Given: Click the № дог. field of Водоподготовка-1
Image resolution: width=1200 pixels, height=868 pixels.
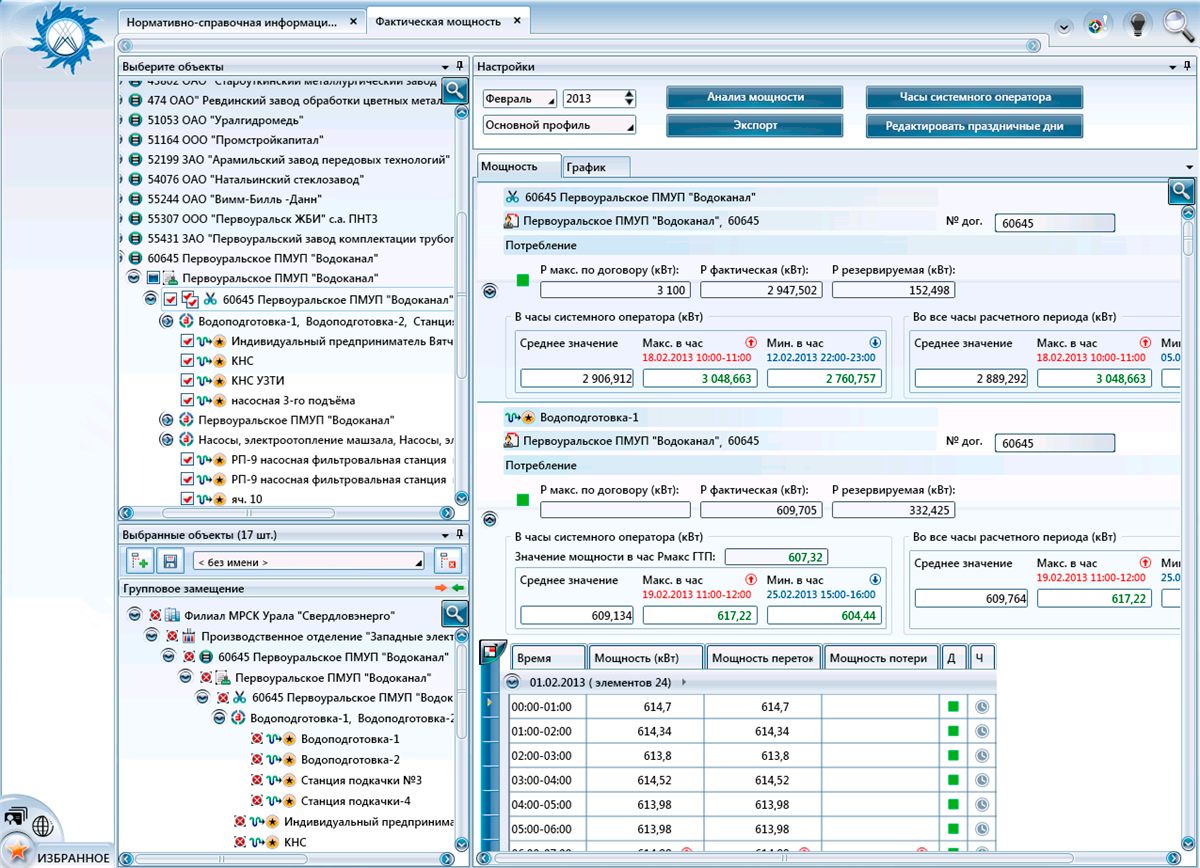Looking at the screenshot, I should click(x=1054, y=443).
